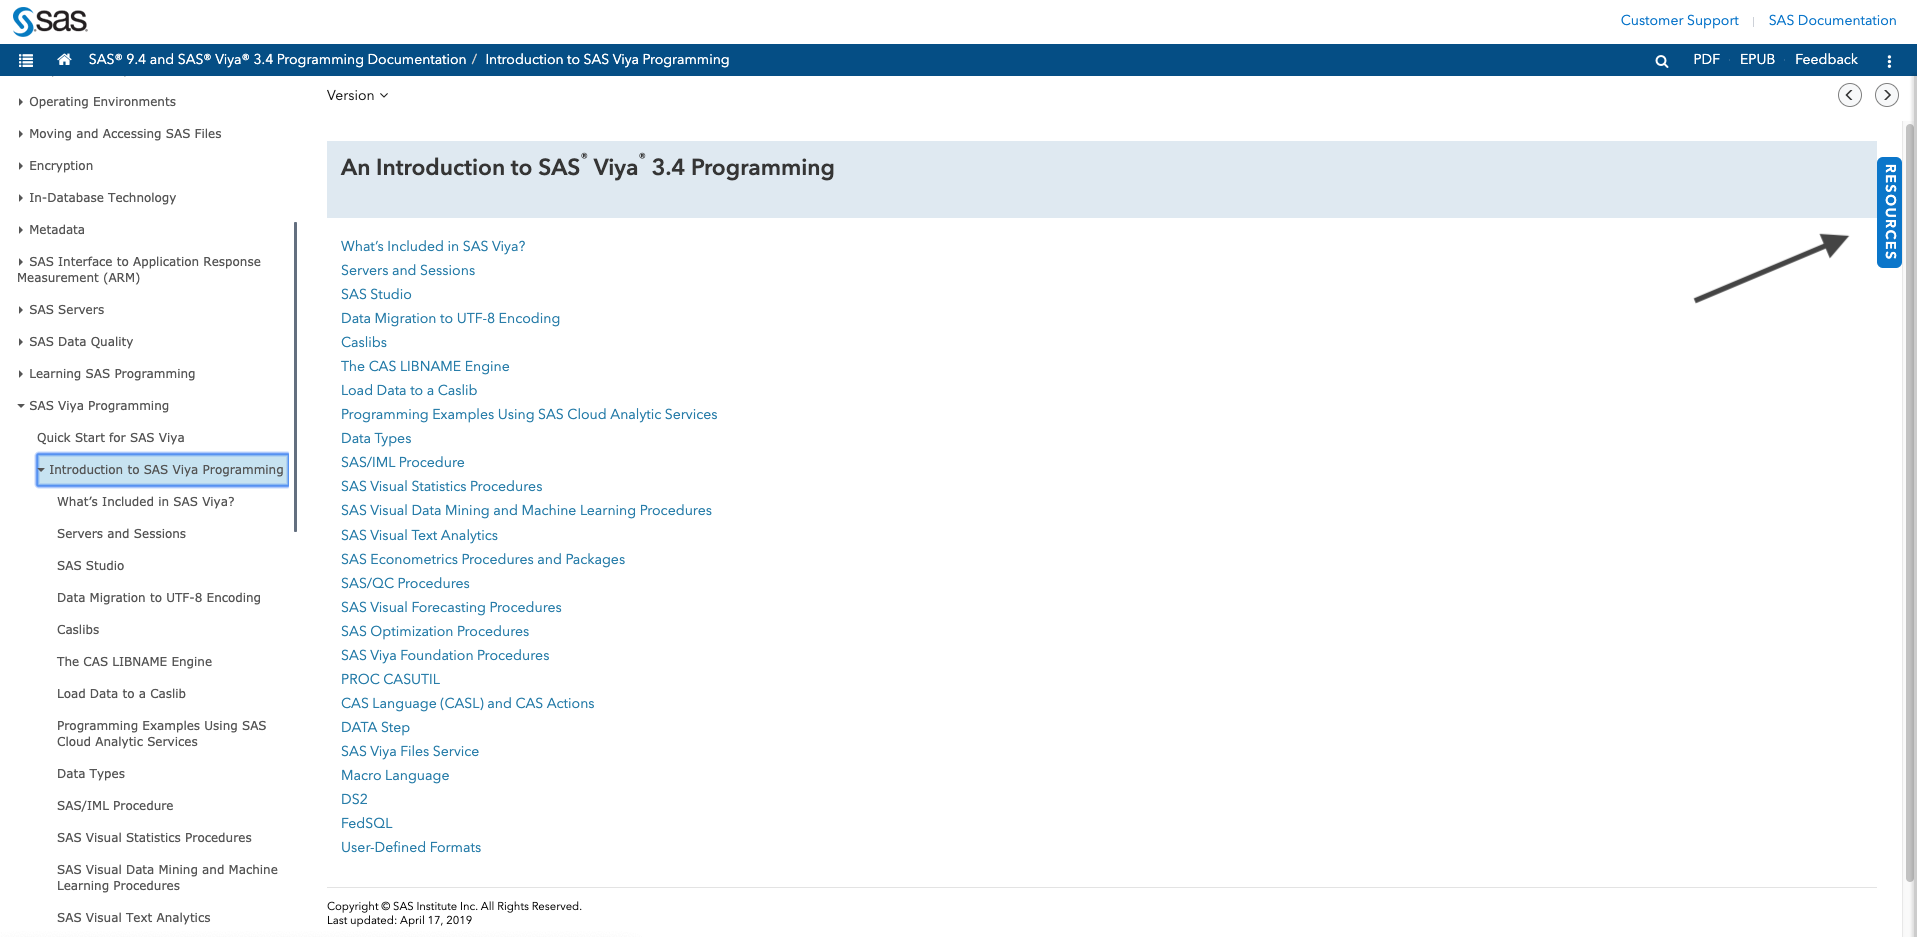
Task: Toggle the table of contents list icon
Action: pos(26,60)
